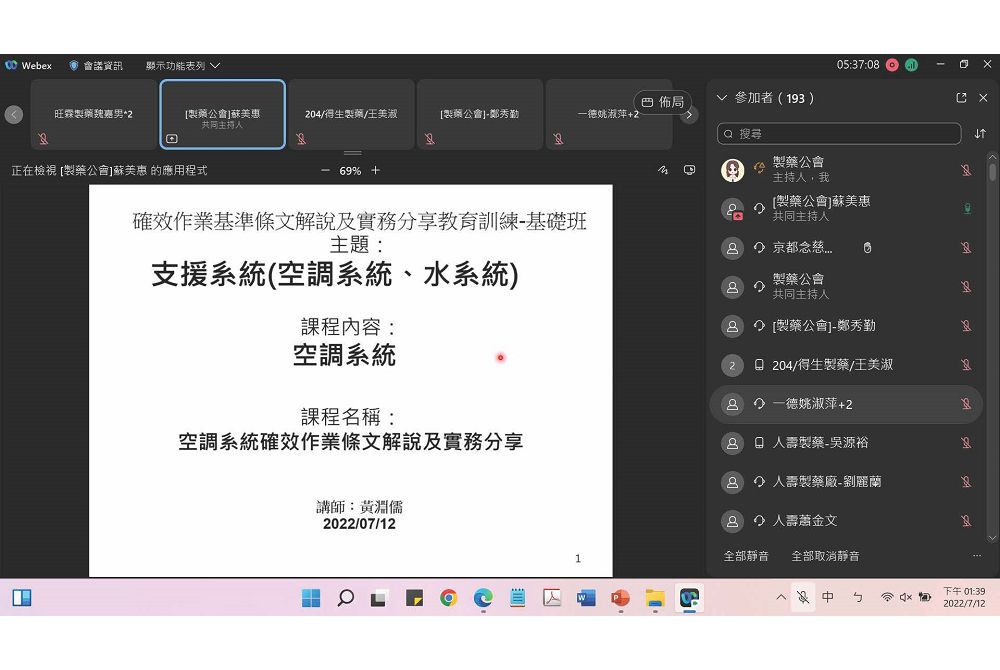The width and height of the screenshot is (1000, 670).
Task: Open green connection statistics icon
Action: tap(911, 65)
